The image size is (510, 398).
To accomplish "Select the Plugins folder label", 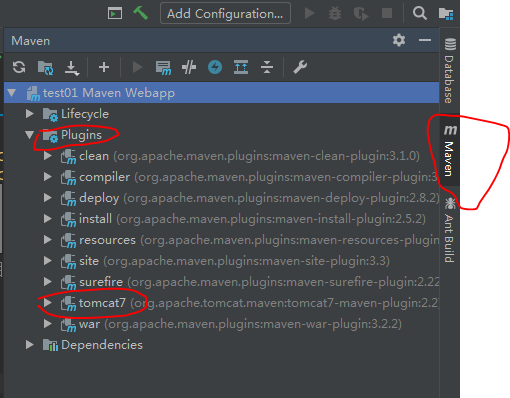I will pos(81,135).
